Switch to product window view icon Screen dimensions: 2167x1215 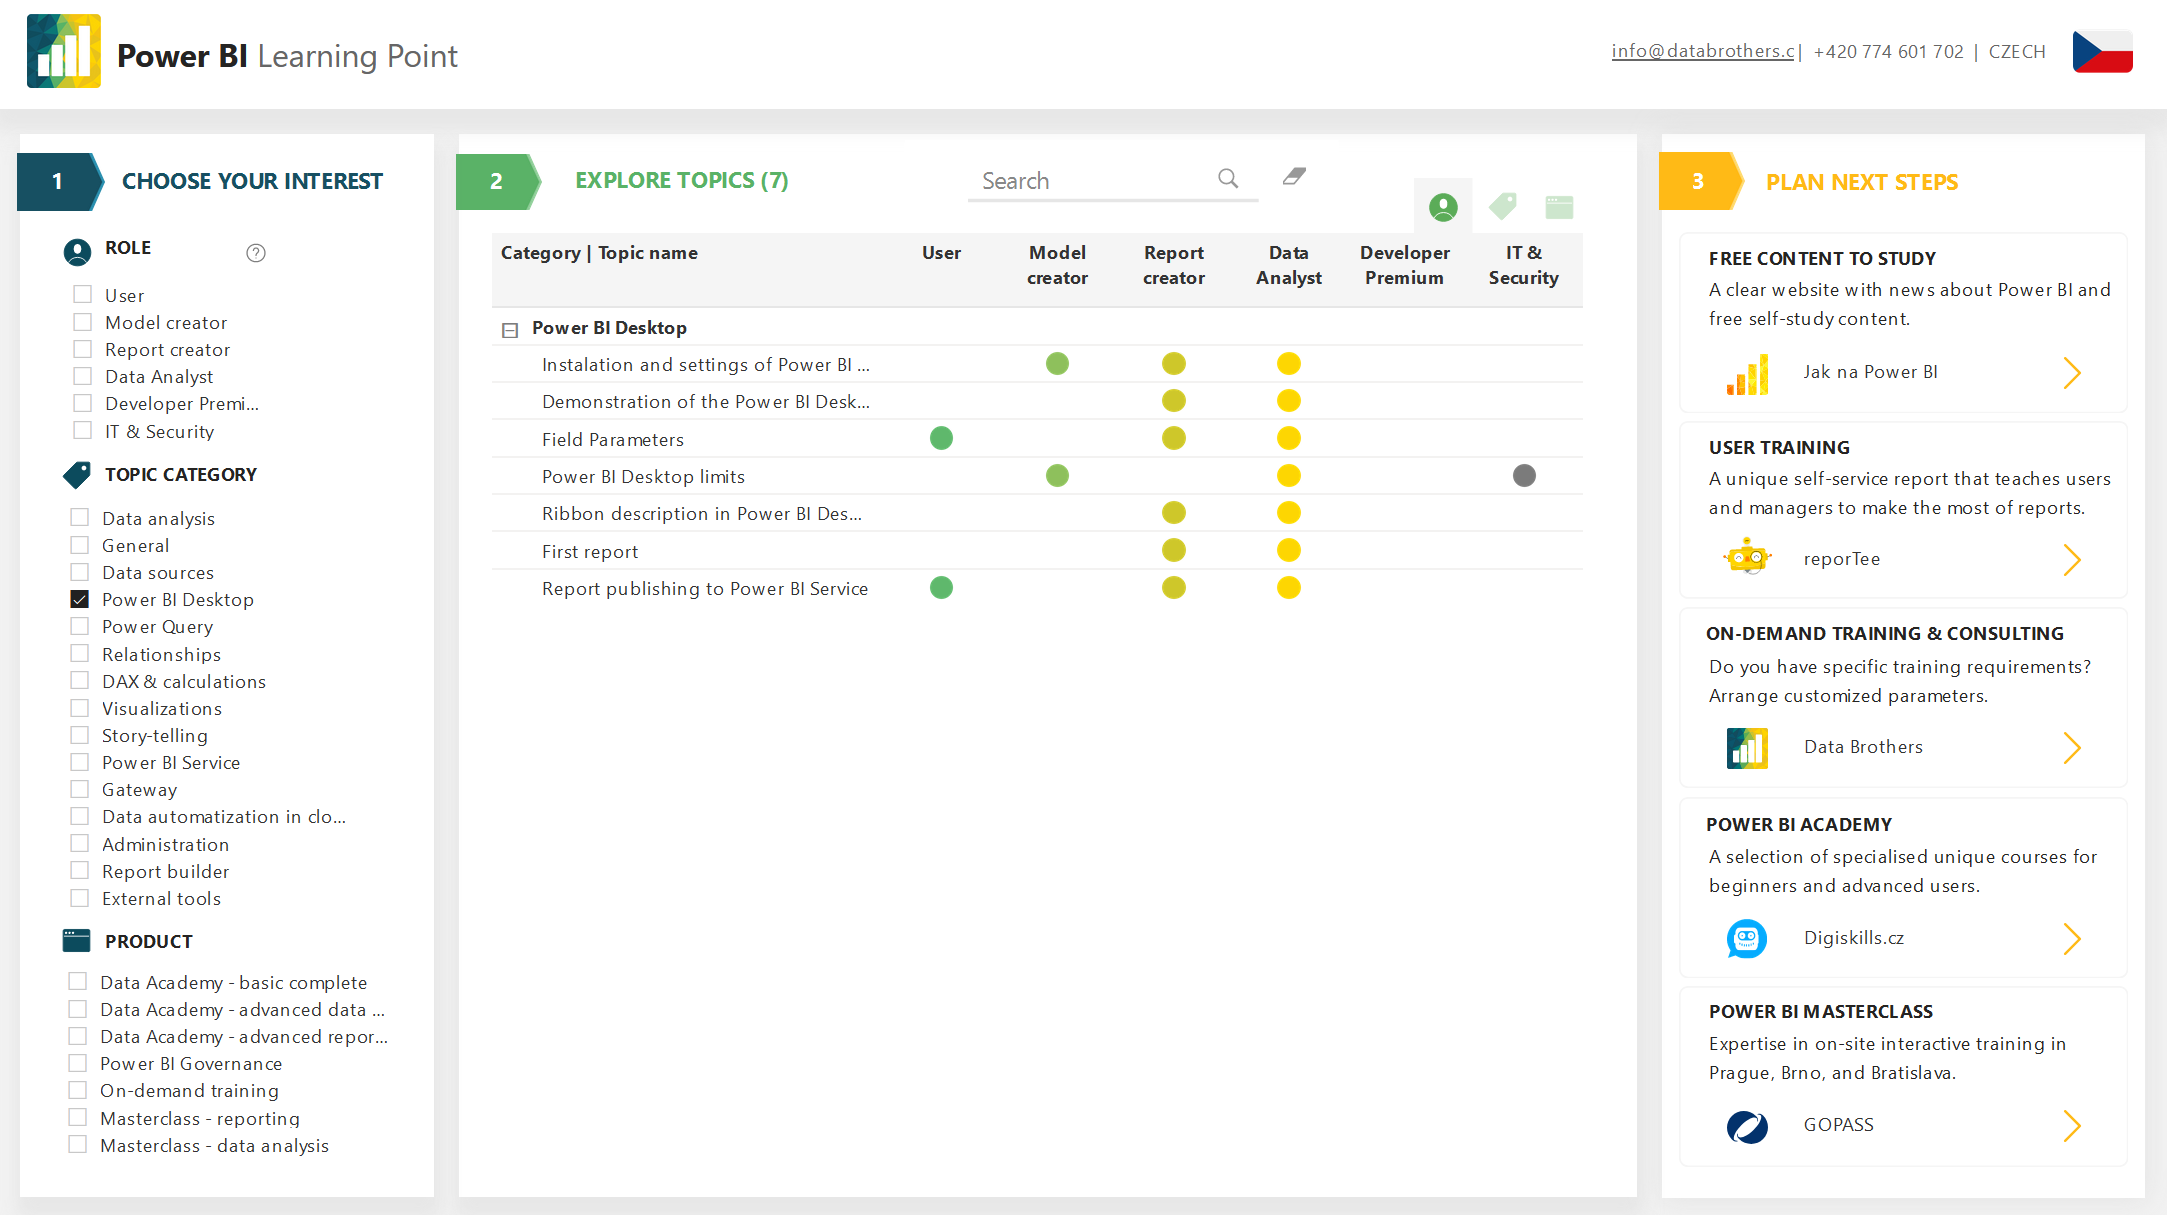click(1559, 207)
